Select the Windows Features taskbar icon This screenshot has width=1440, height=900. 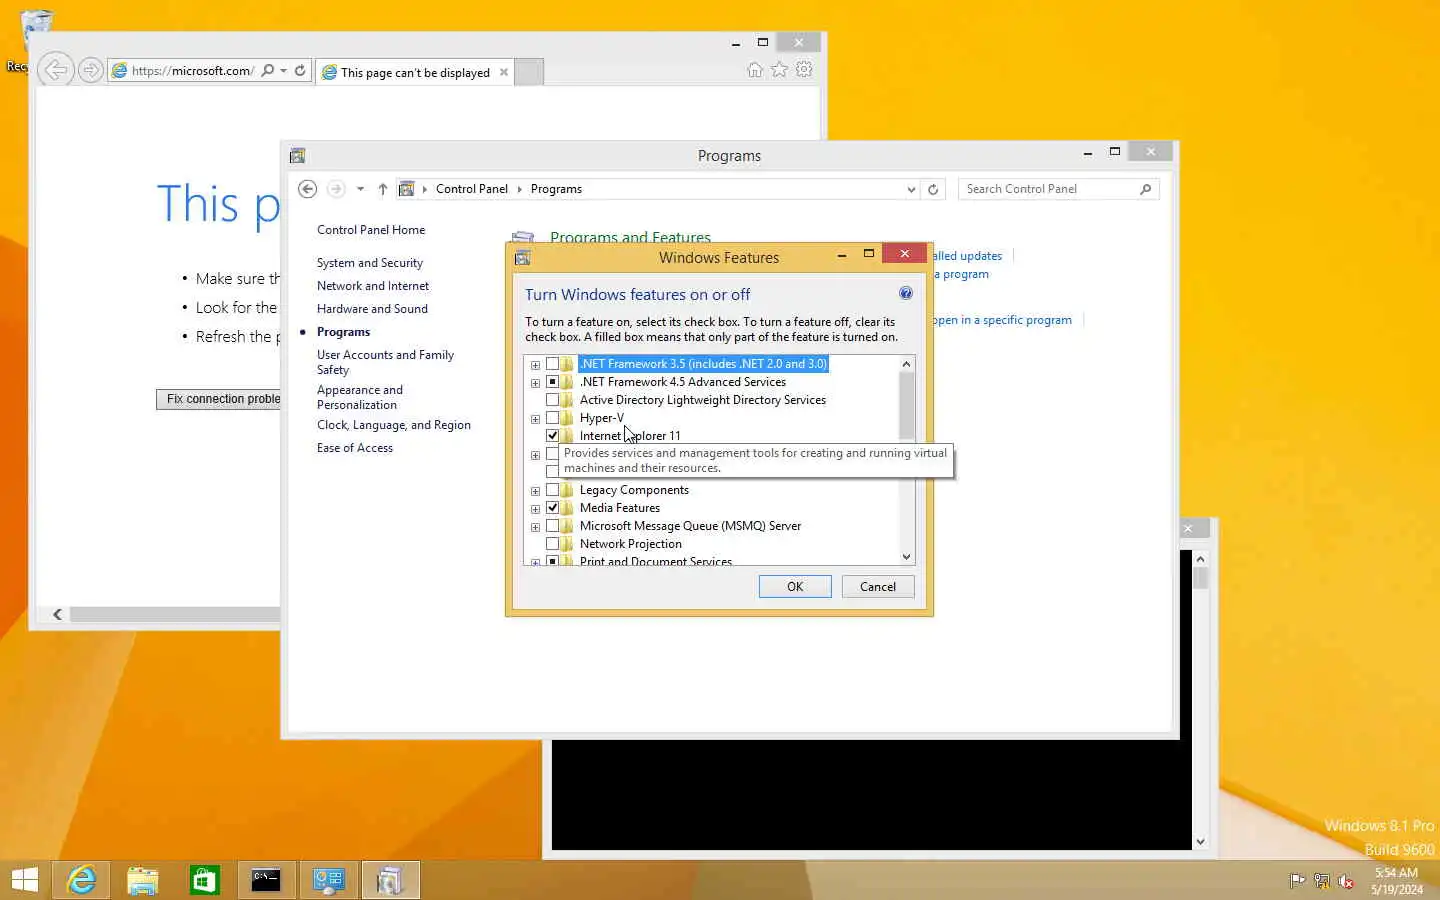pyautogui.click(x=390, y=880)
